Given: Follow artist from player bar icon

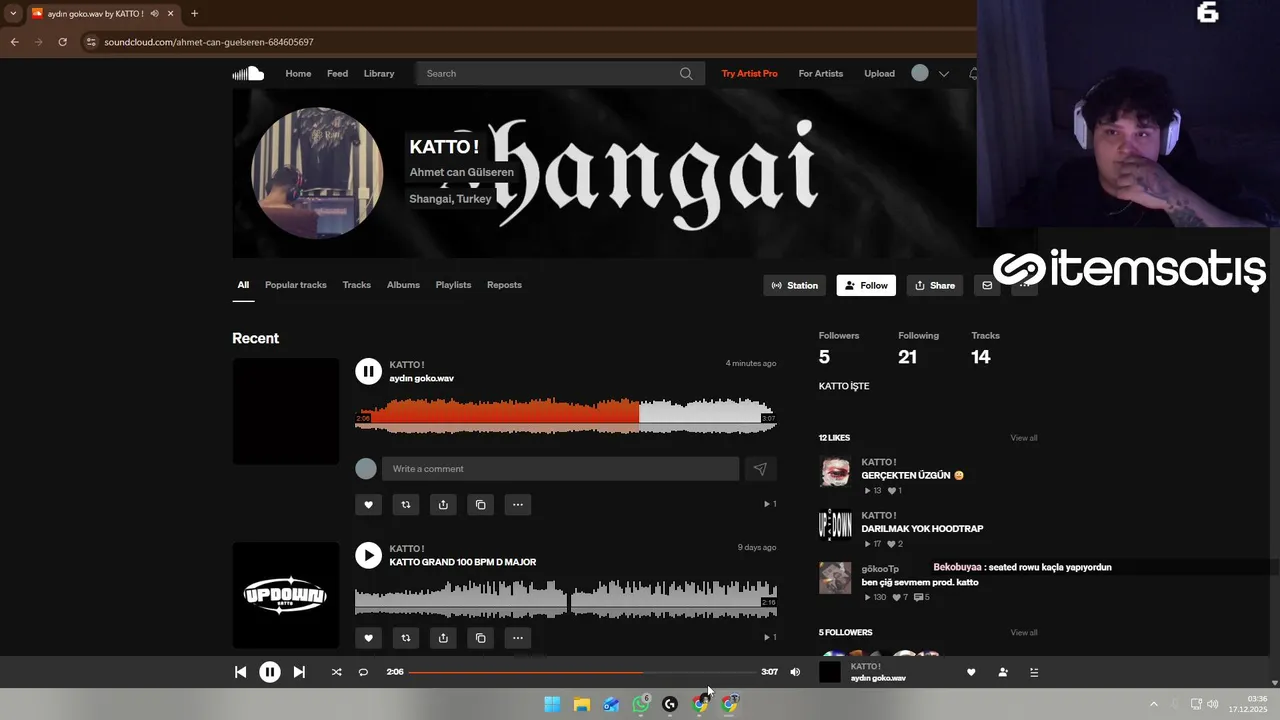Looking at the screenshot, I should (x=1003, y=672).
